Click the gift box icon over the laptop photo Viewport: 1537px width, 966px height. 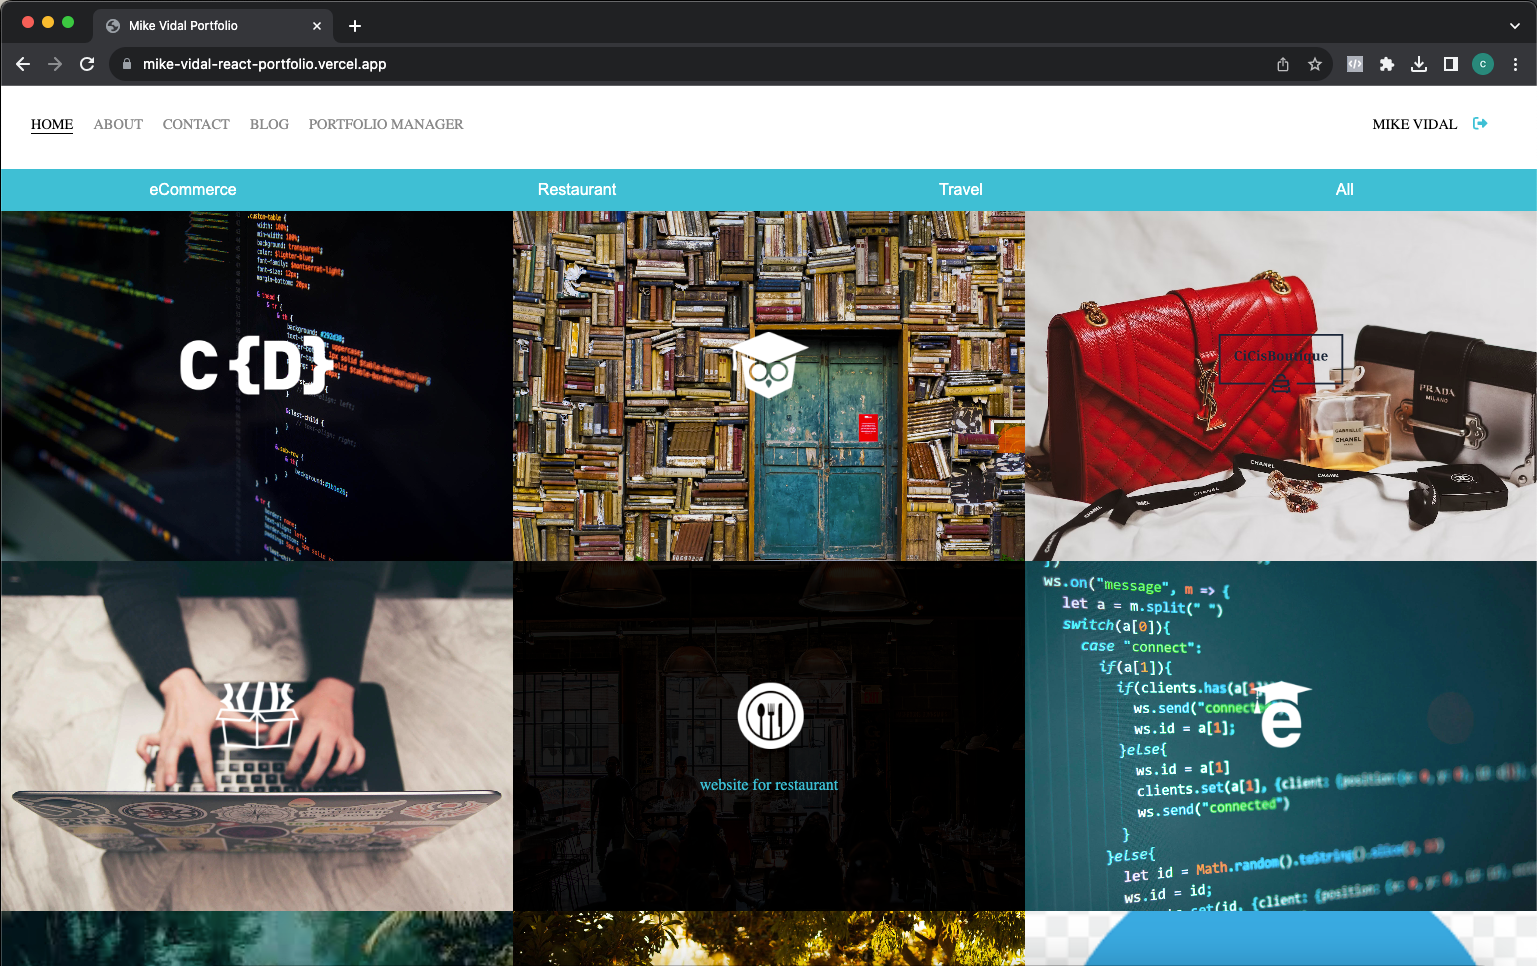(x=257, y=715)
